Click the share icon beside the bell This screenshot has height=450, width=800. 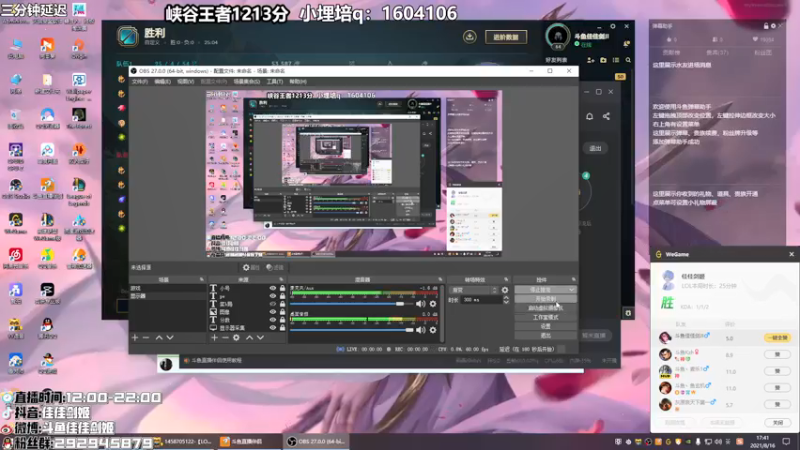point(606,116)
